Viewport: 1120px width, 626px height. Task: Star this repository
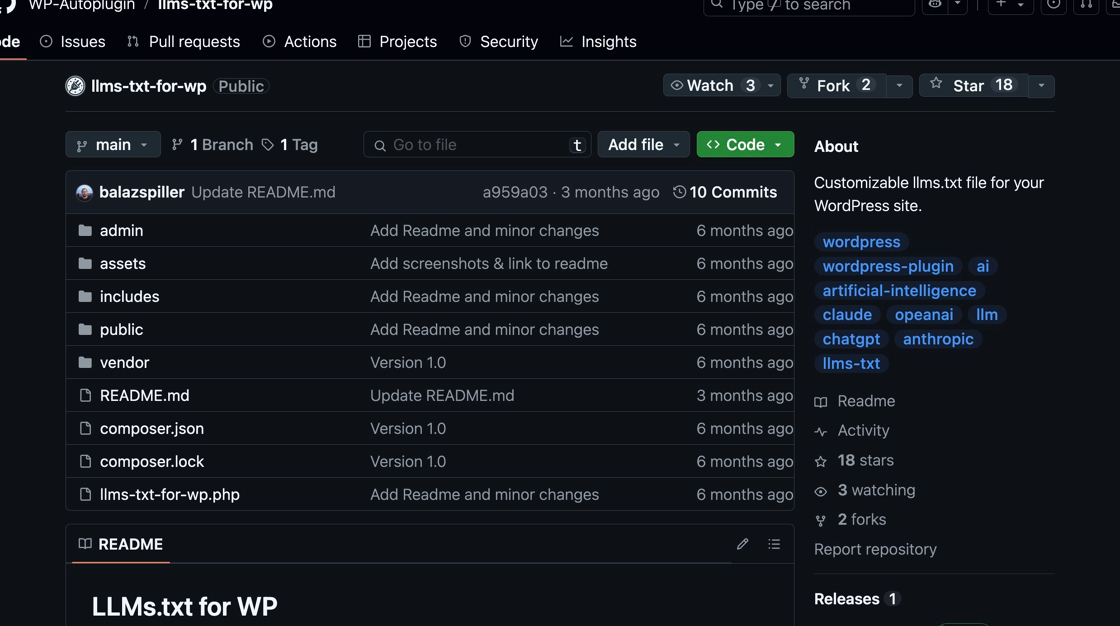coord(973,86)
